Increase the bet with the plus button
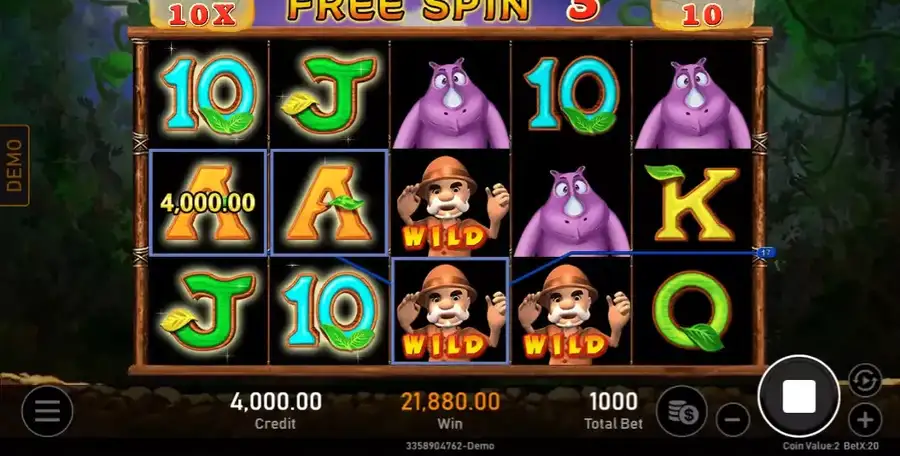 point(865,420)
